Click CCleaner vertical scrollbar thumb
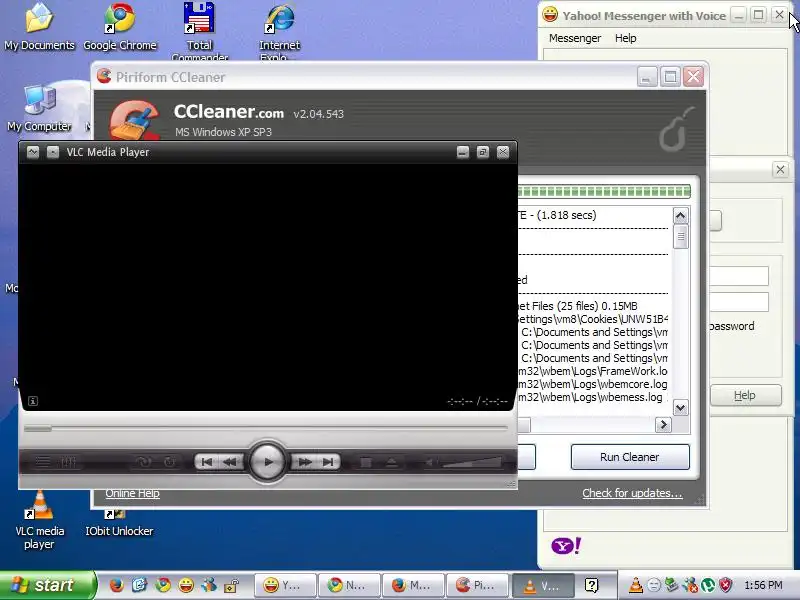 click(680, 237)
